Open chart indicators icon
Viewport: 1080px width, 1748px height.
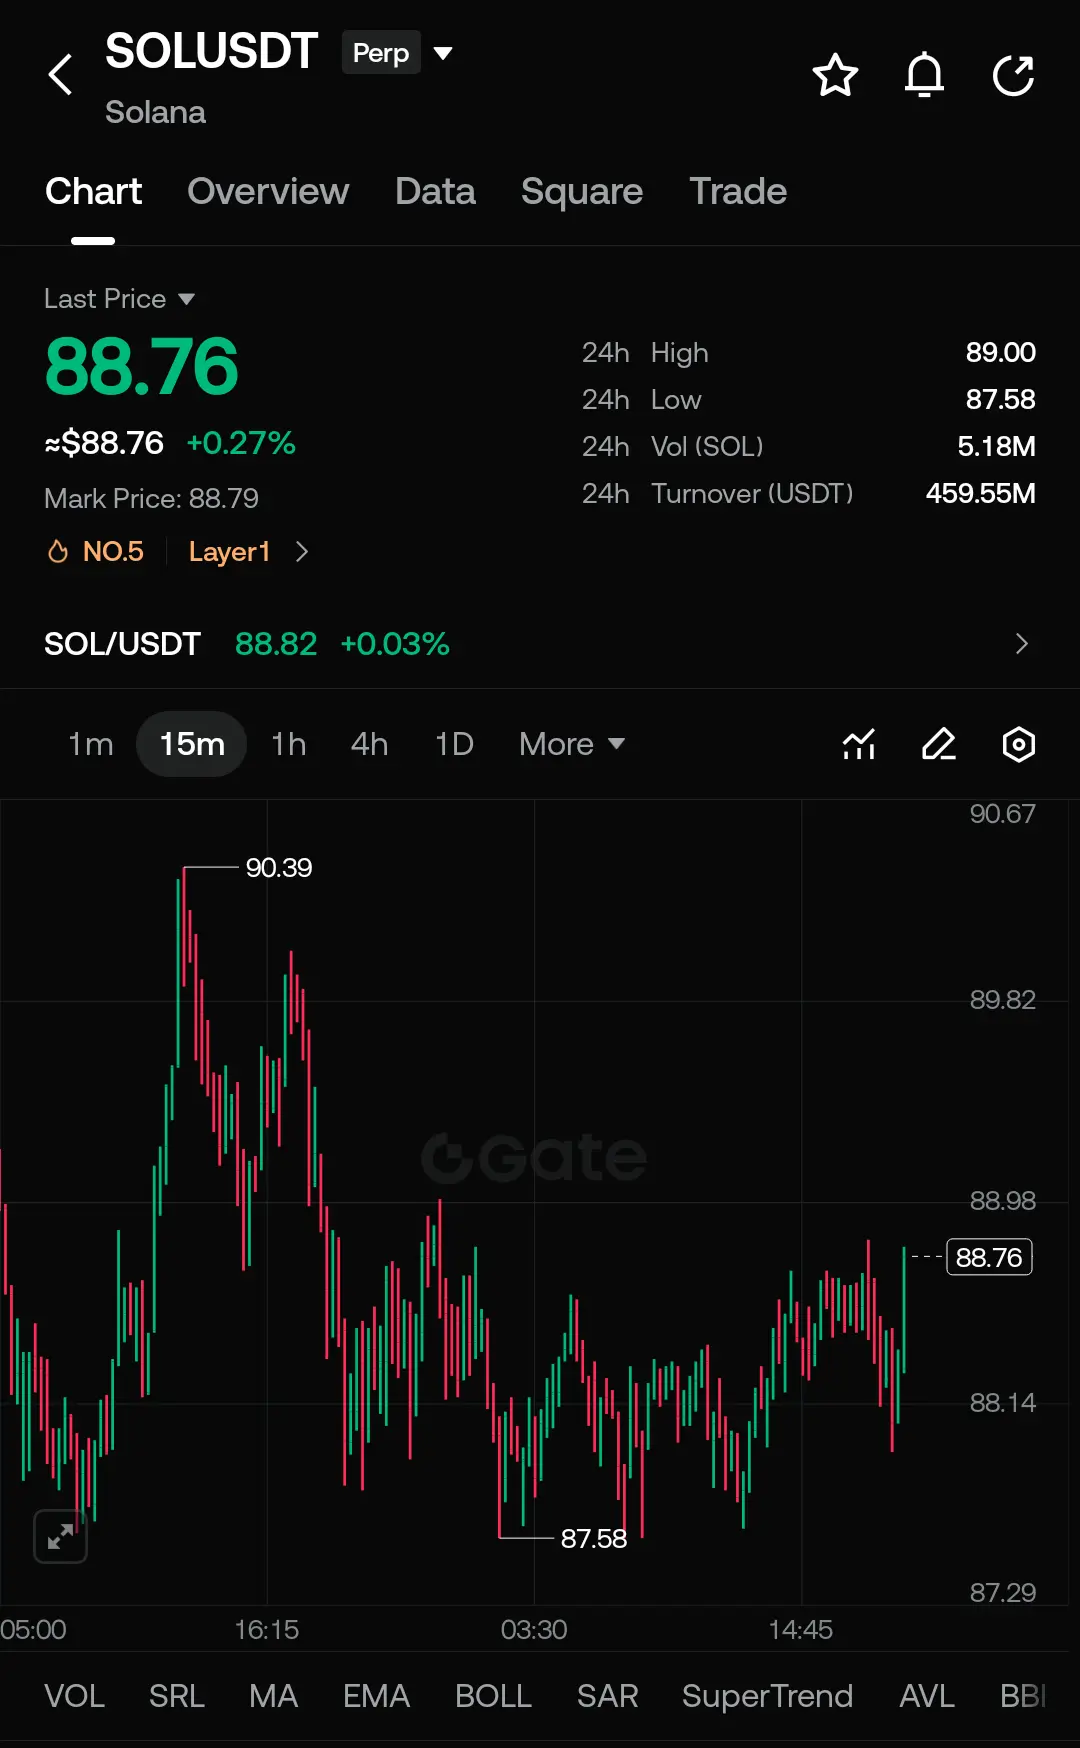coord(859,744)
